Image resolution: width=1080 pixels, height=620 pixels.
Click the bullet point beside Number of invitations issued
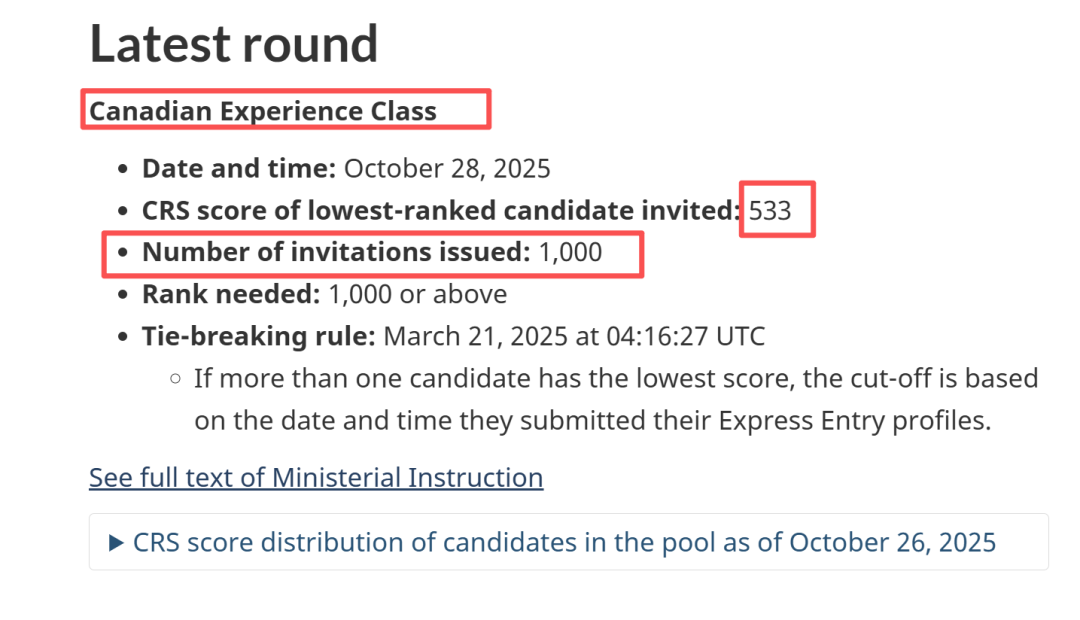(x=123, y=253)
